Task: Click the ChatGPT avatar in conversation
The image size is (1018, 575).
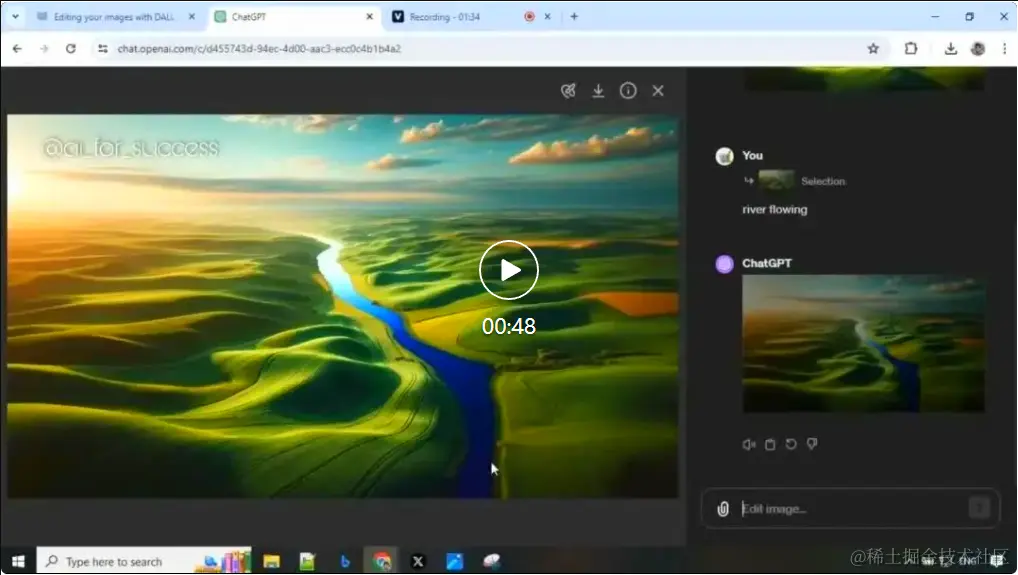Action: [725, 264]
